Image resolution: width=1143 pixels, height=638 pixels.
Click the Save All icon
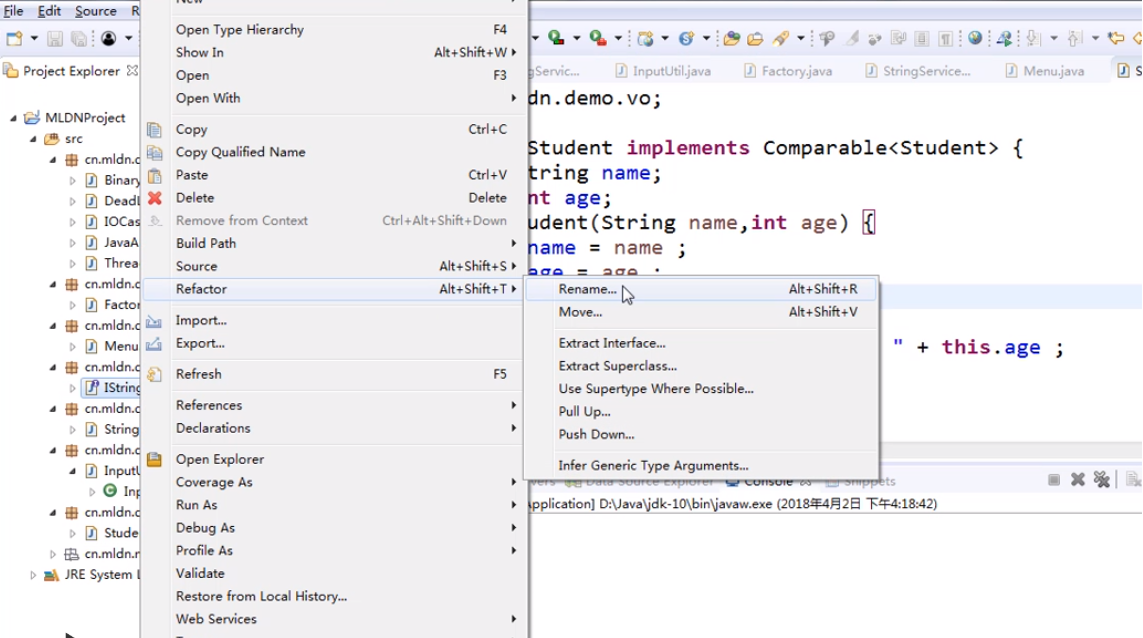(x=79, y=39)
